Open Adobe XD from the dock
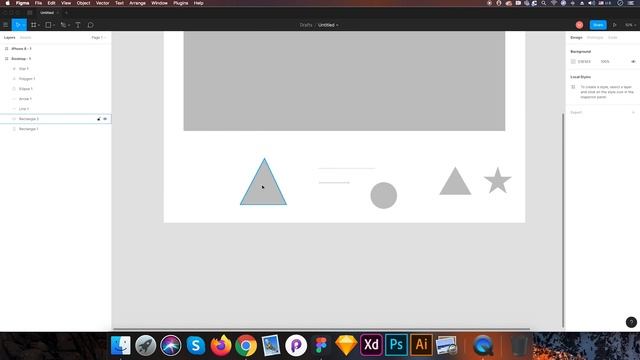Screen dimensions: 640x360 [x=371, y=345]
